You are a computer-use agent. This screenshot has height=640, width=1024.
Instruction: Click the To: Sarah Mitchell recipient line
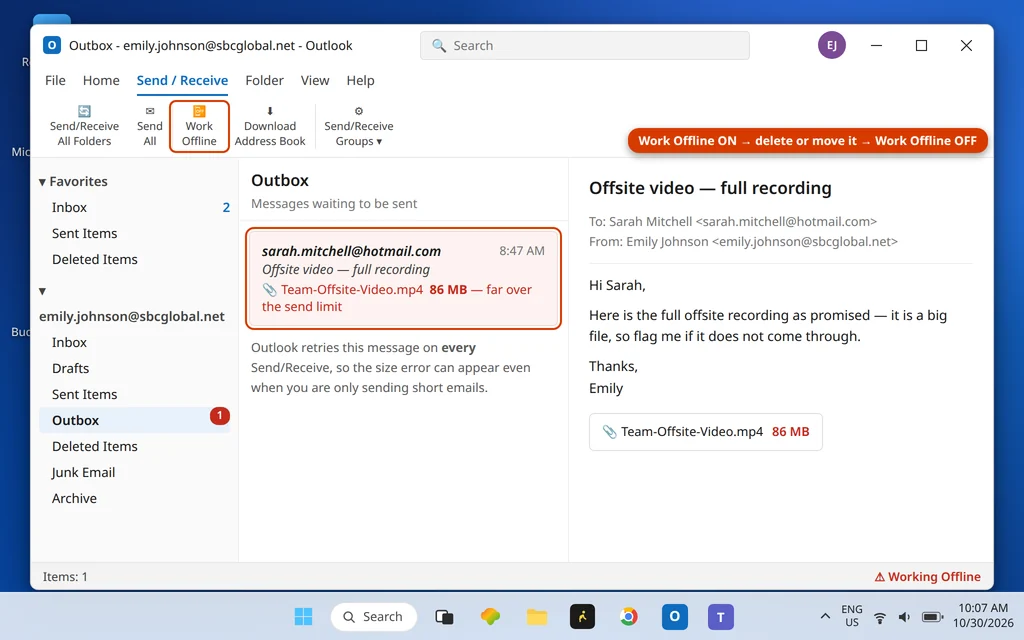click(733, 221)
